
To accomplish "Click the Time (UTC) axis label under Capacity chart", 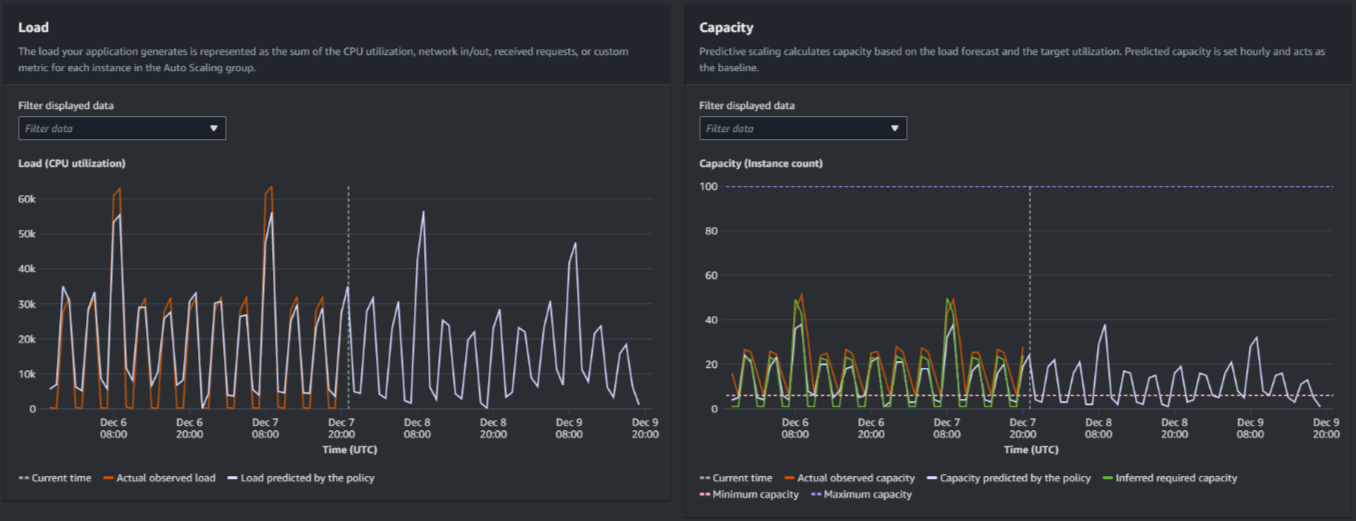I will pos(1030,449).
